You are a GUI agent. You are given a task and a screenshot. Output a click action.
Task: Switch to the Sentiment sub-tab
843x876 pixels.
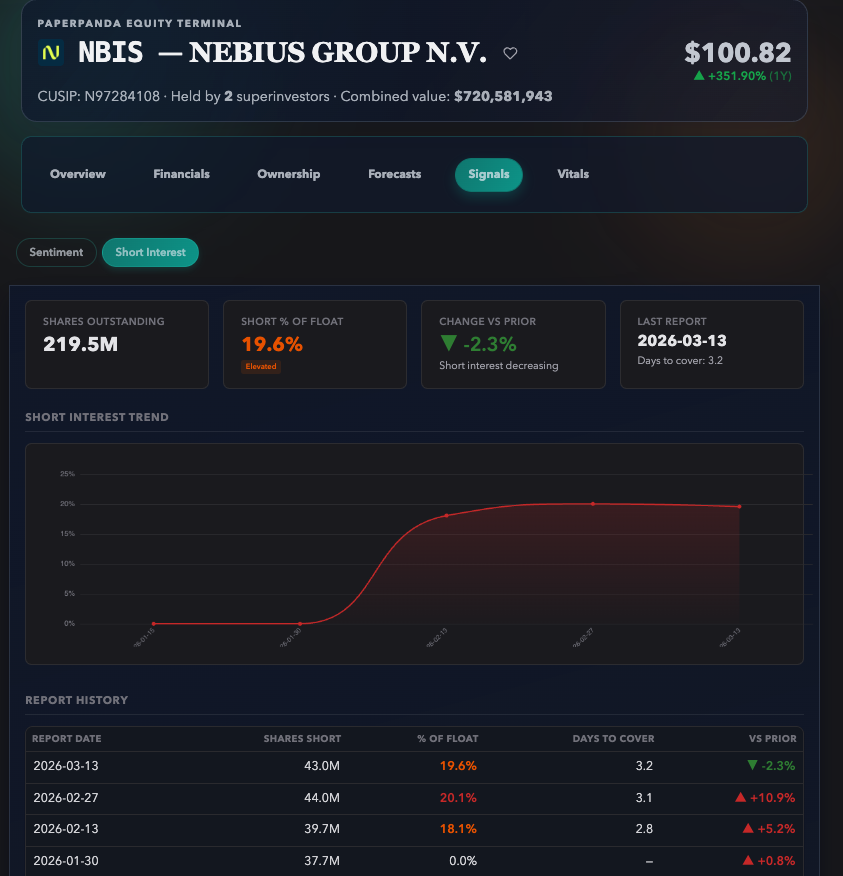(56, 253)
